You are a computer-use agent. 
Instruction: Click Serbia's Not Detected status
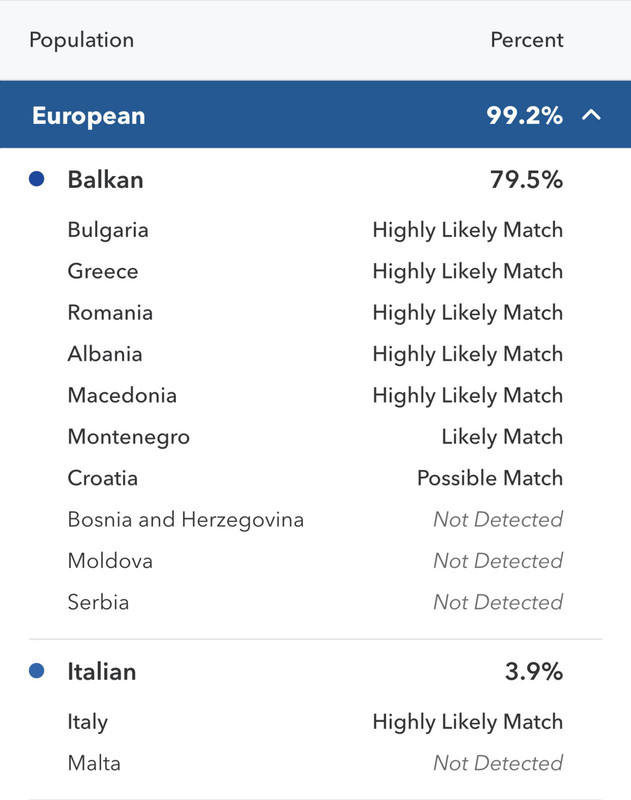(498, 602)
